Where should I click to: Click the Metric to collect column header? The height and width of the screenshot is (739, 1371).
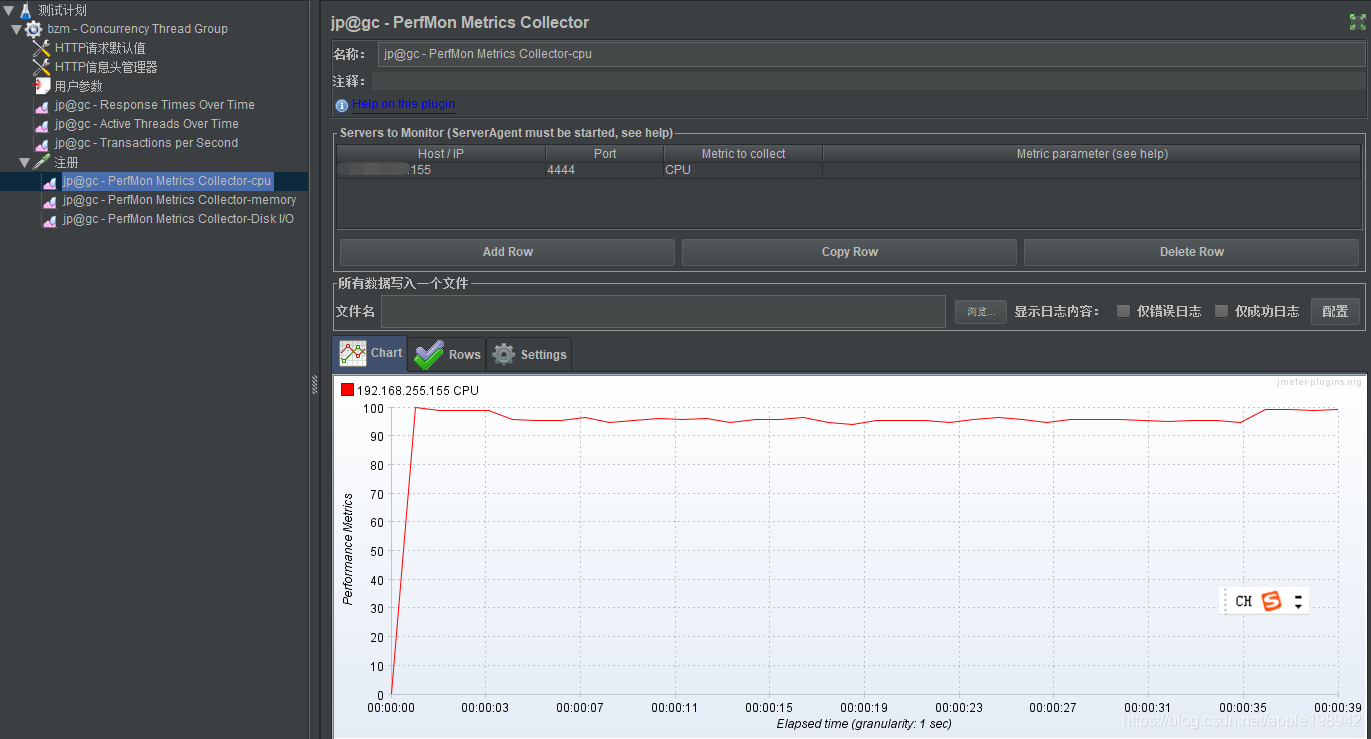pos(743,154)
